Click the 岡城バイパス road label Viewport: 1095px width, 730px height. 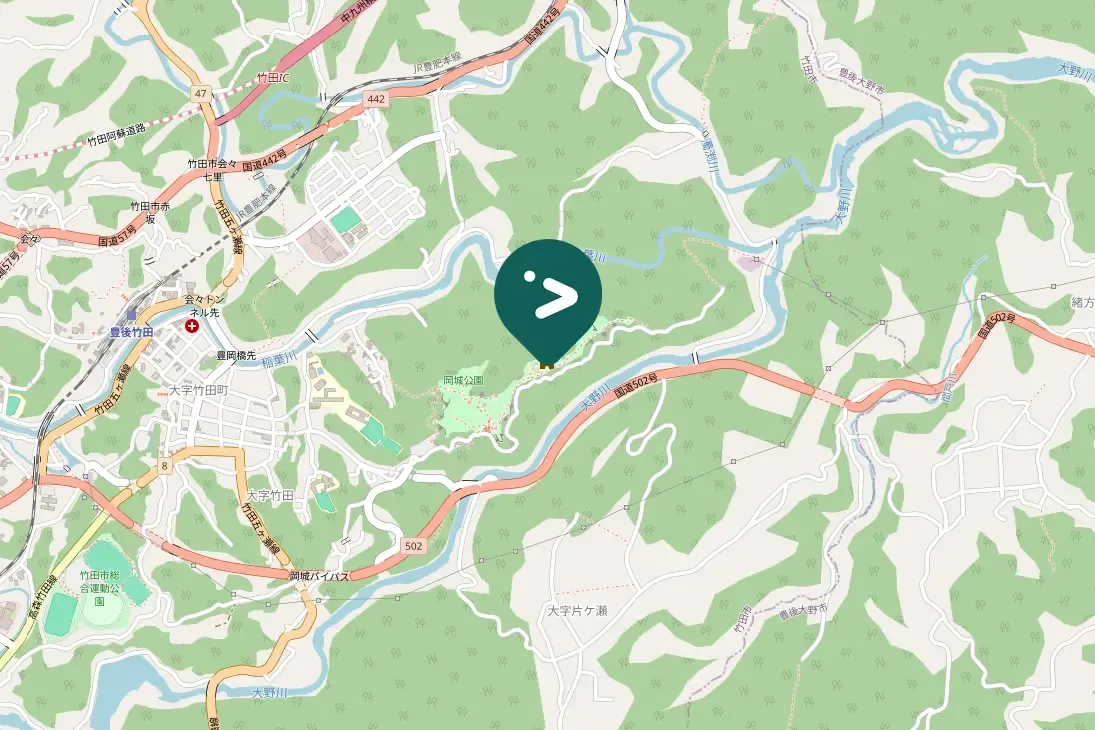(x=319, y=576)
